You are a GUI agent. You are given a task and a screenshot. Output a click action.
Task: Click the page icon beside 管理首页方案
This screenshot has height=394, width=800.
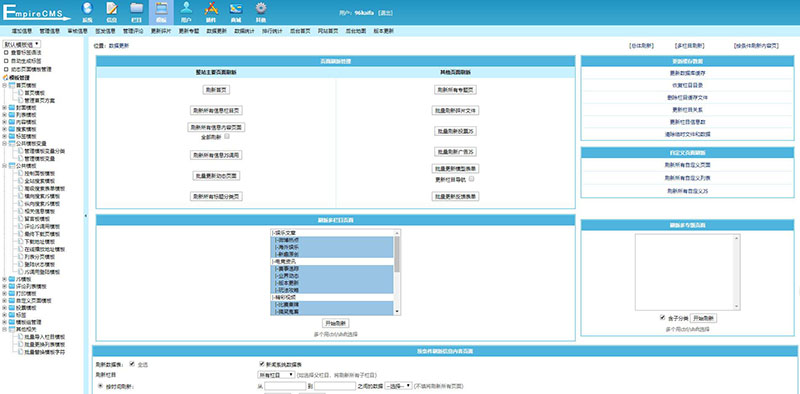coord(20,101)
